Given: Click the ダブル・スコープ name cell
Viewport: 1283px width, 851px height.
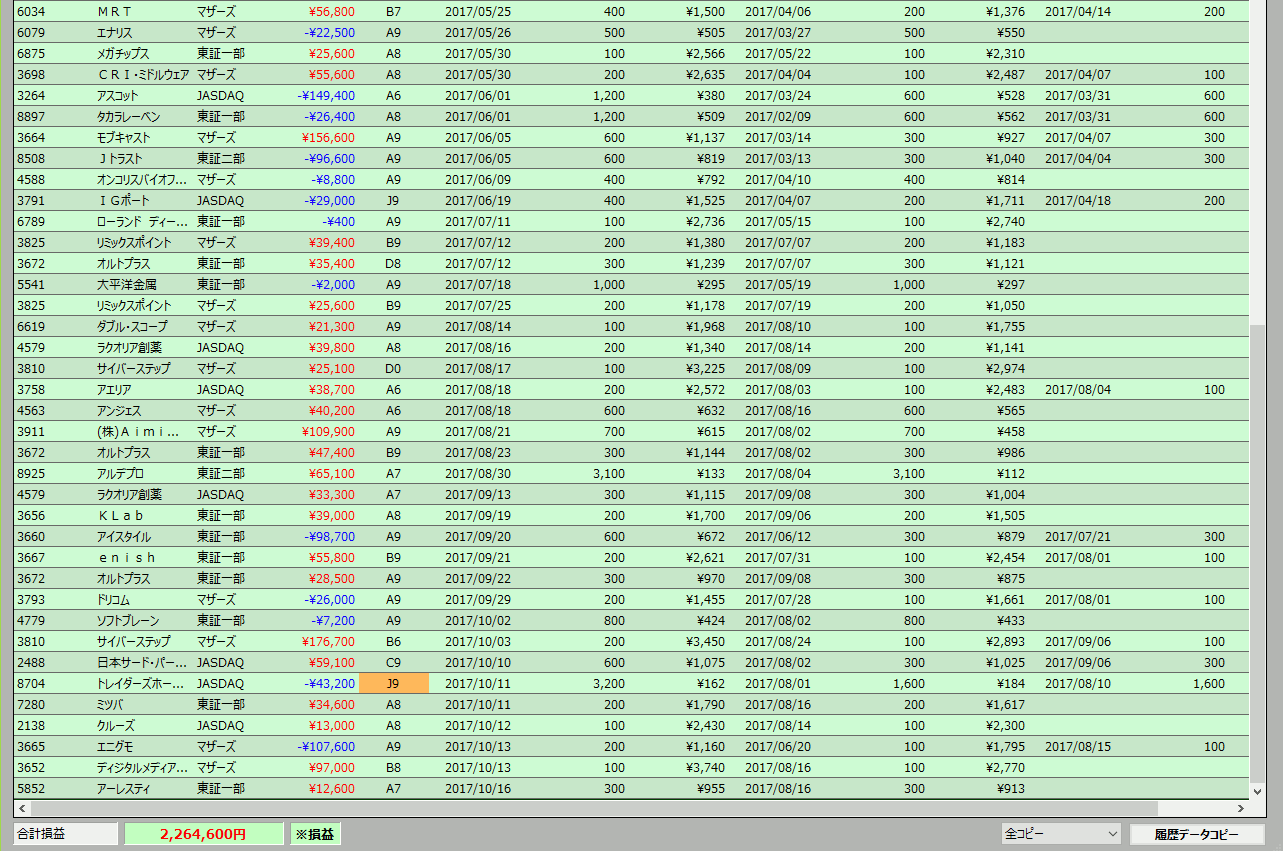Looking at the screenshot, I should point(131,326).
